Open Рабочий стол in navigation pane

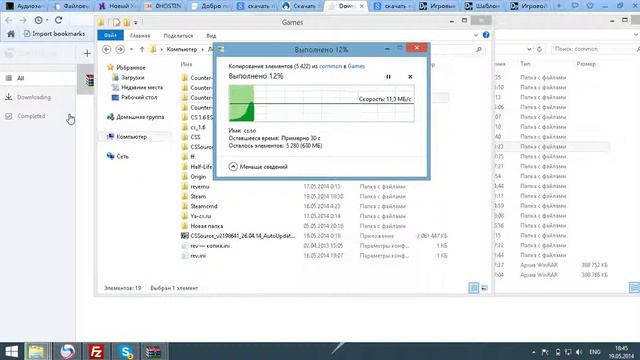coord(134,97)
